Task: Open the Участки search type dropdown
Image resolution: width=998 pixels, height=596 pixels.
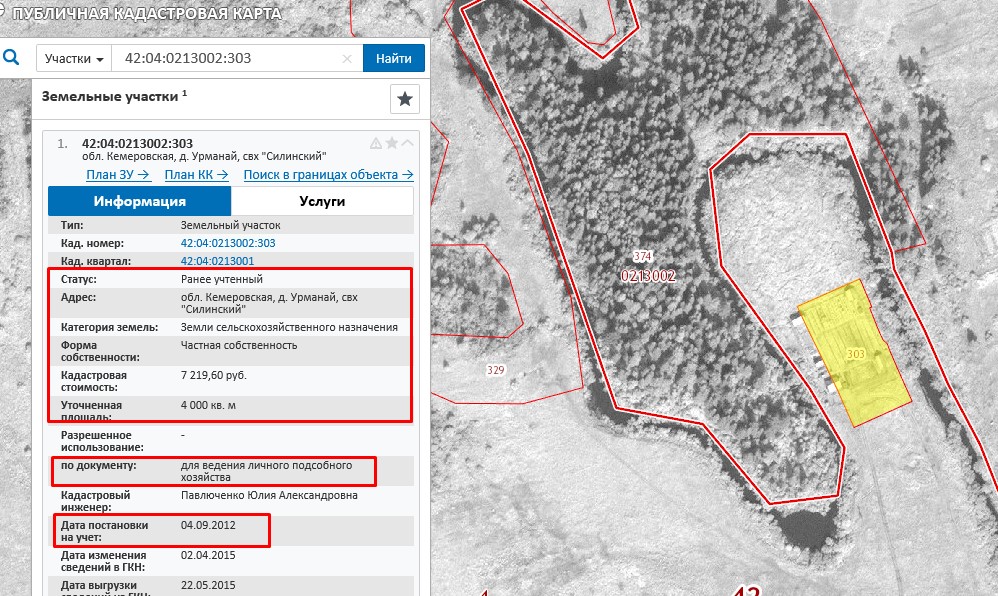Action: pyautogui.click(x=74, y=58)
